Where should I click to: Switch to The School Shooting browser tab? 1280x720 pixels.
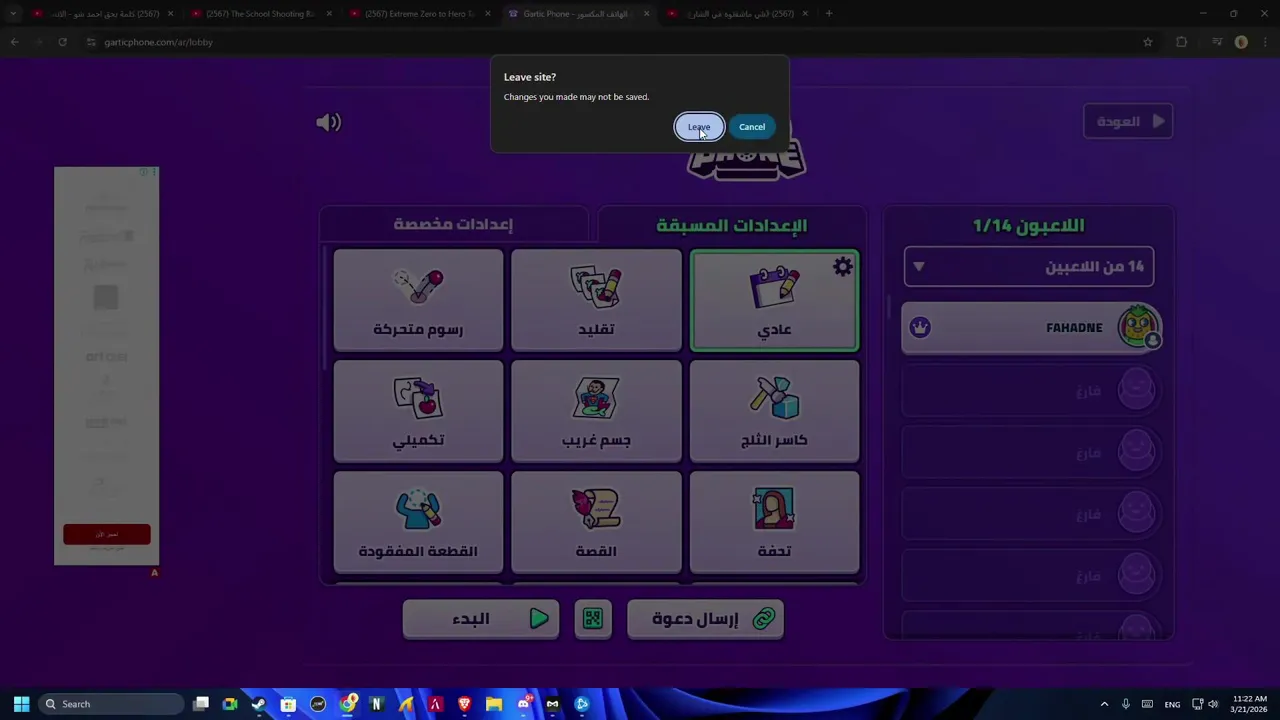(x=260, y=14)
